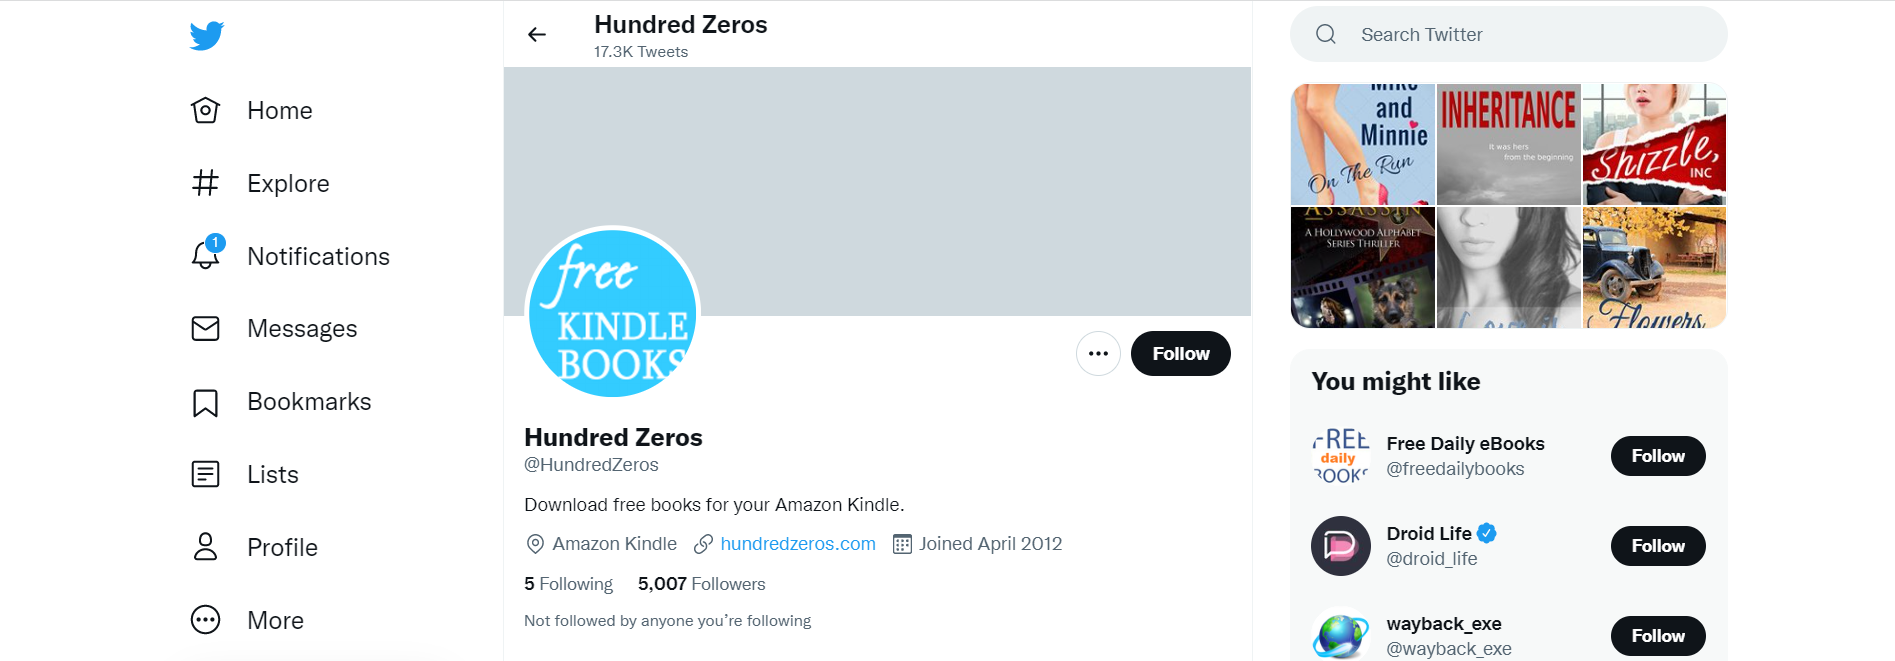Viewport: 1895px width, 661px height.
Task: Open Notifications bell icon
Action: tap(206, 256)
